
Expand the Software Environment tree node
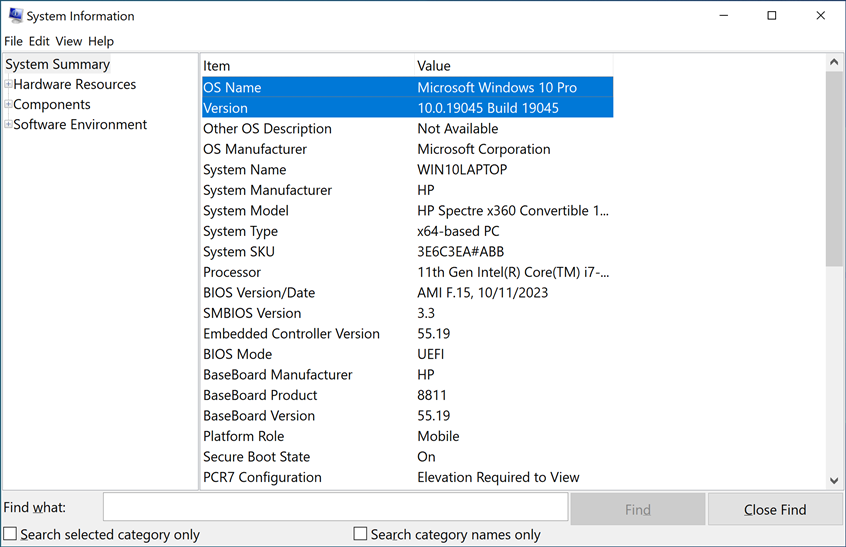8,124
